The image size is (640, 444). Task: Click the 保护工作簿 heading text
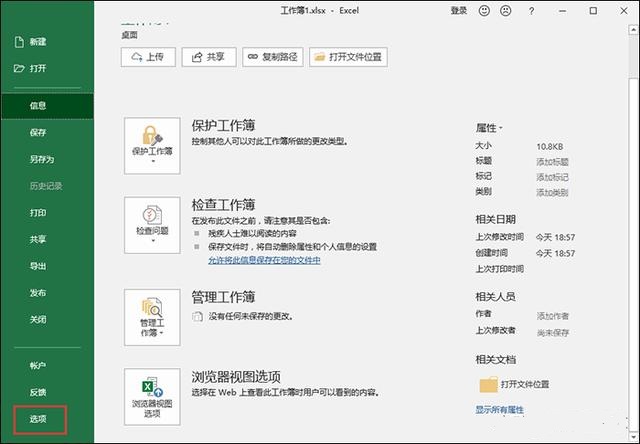[223, 125]
